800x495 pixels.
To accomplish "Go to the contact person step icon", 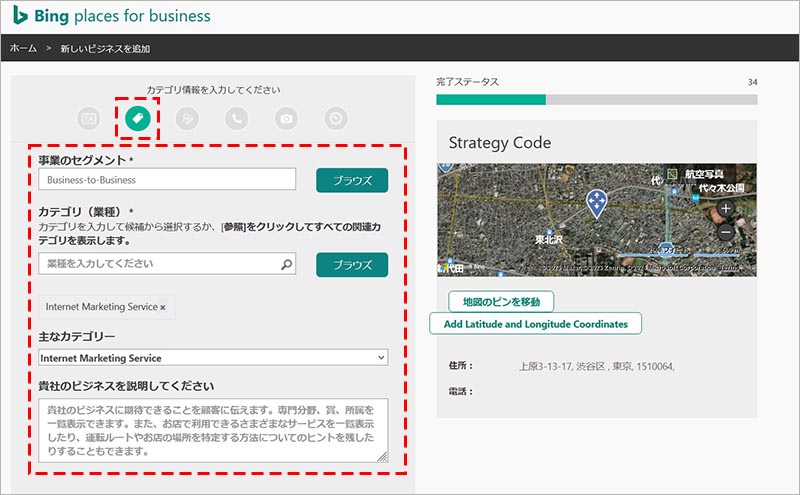I will pos(187,118).
